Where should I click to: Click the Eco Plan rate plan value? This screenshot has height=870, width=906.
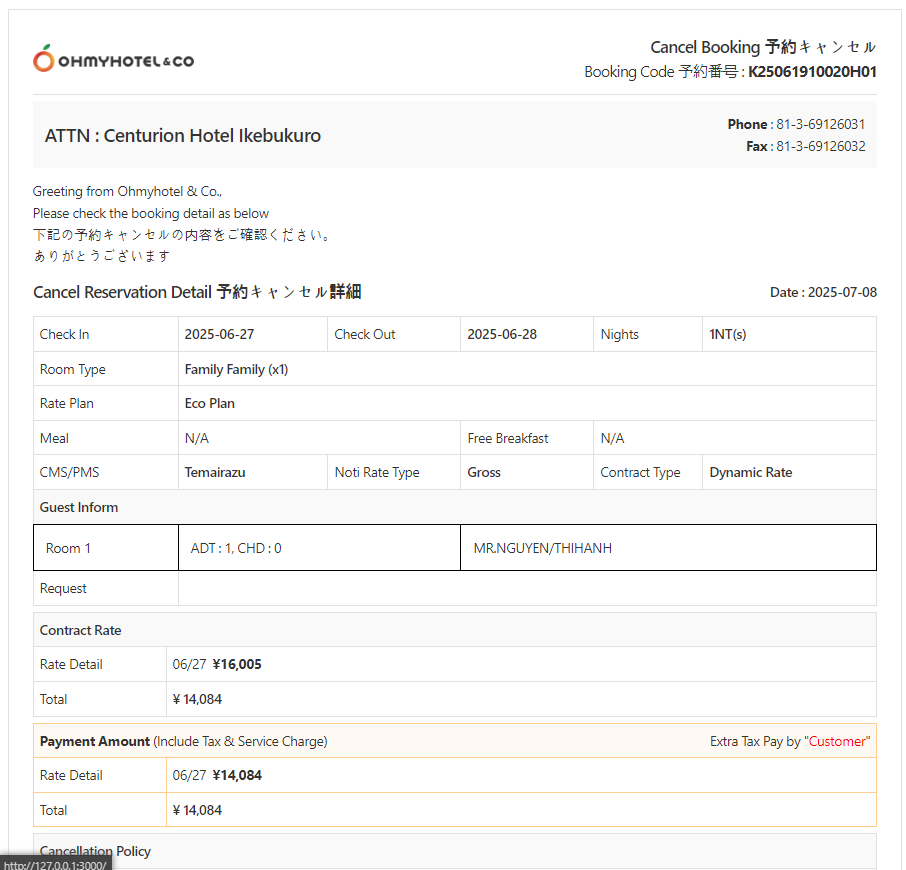tap(210, 404)
